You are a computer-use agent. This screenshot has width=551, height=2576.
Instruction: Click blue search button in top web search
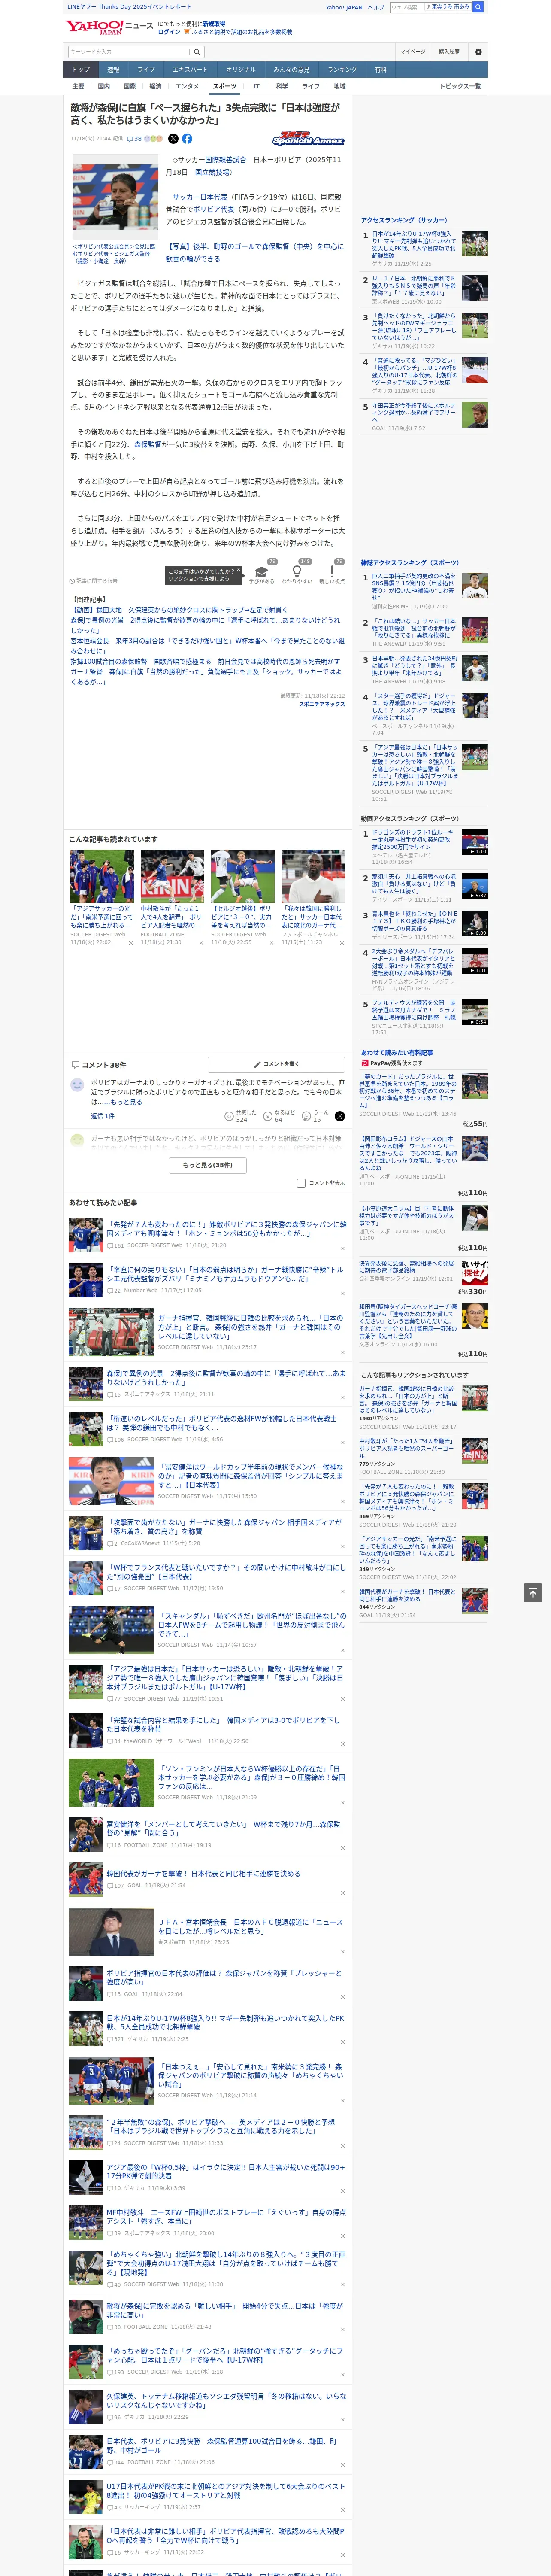(478, 7)
